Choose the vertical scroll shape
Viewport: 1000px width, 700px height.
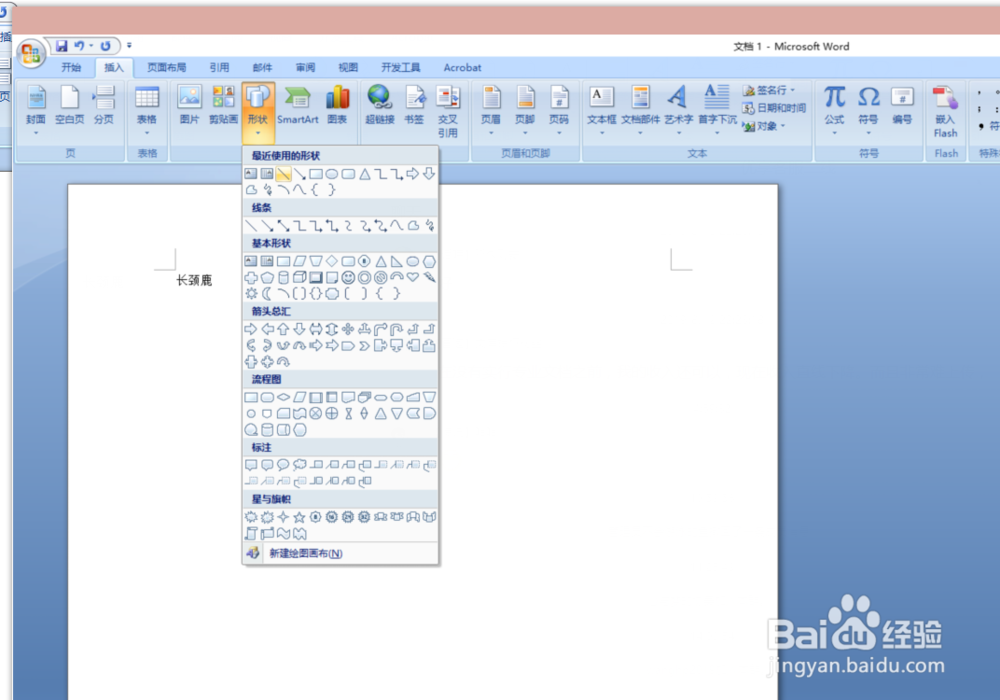[251, 534]
